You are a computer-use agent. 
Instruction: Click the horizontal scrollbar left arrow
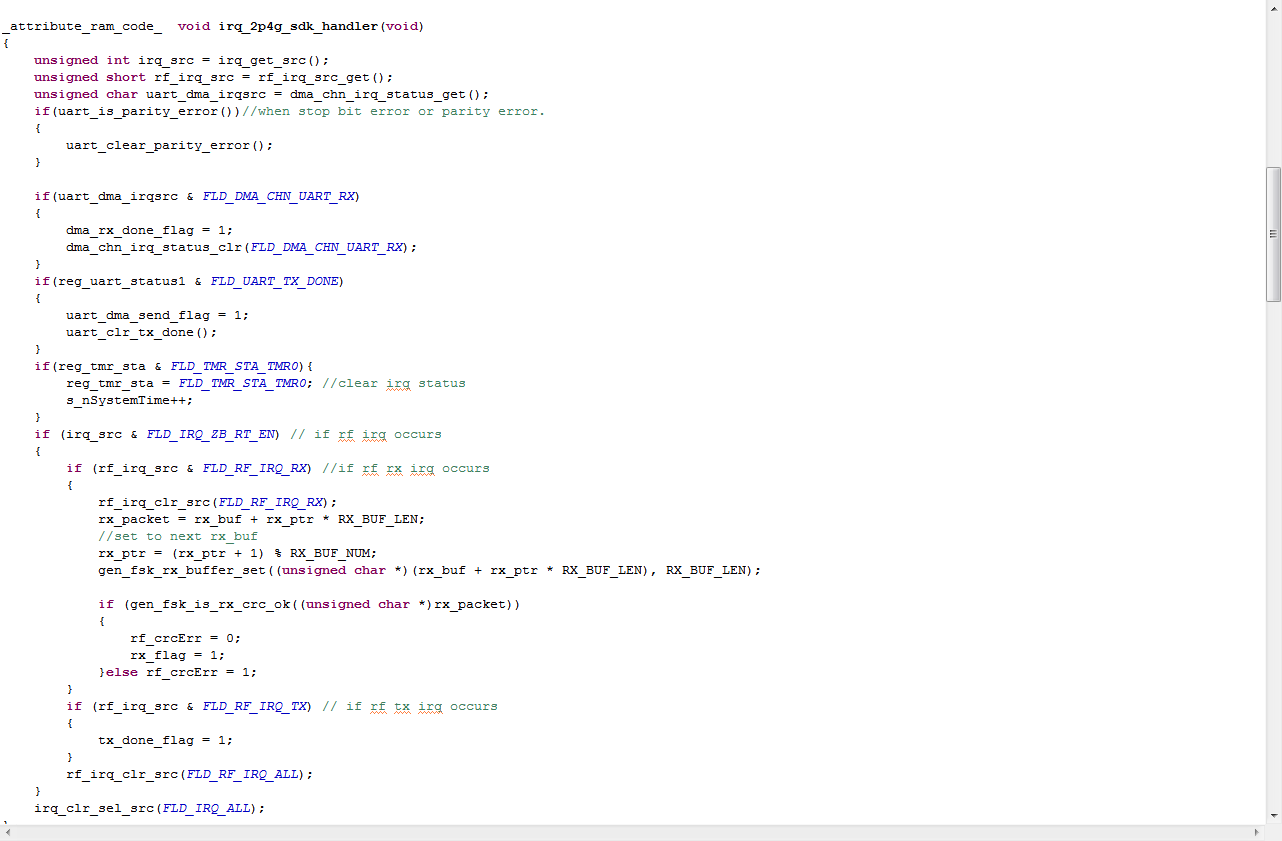8,832
